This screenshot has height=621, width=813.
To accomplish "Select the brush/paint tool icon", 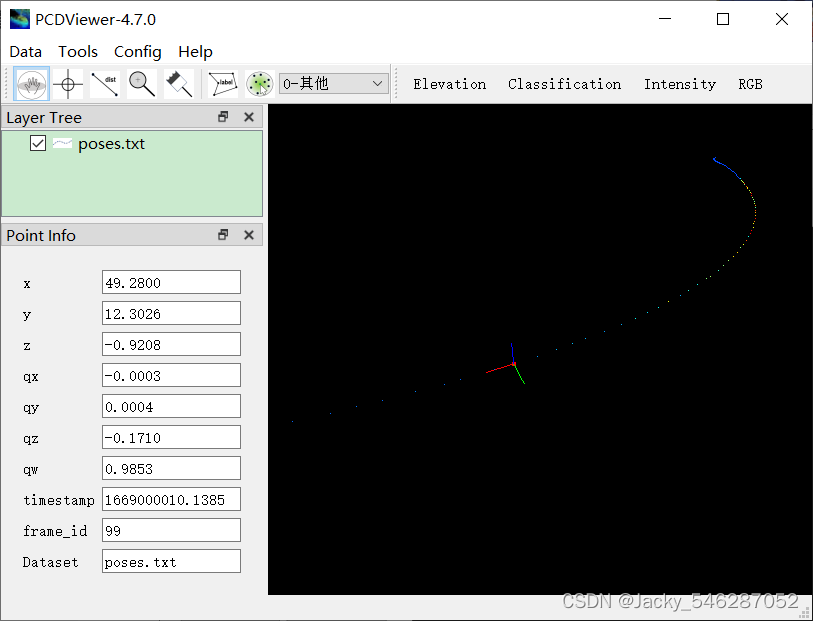I will (179, 83).
